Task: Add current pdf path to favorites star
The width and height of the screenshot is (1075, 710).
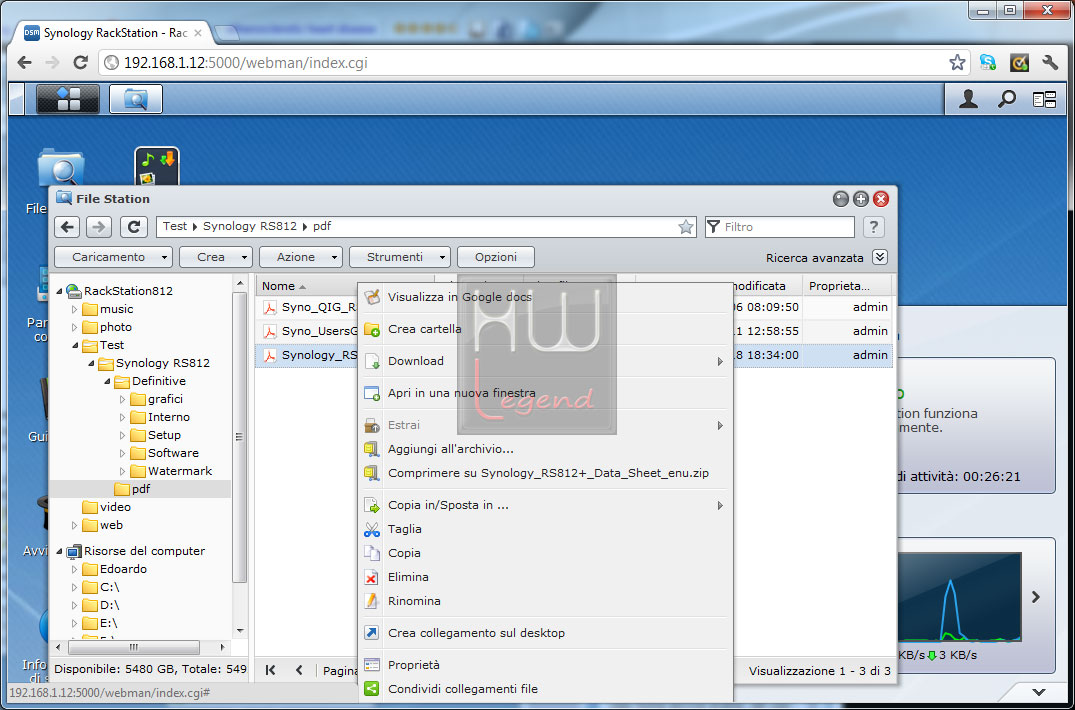Action: point(686,227)
